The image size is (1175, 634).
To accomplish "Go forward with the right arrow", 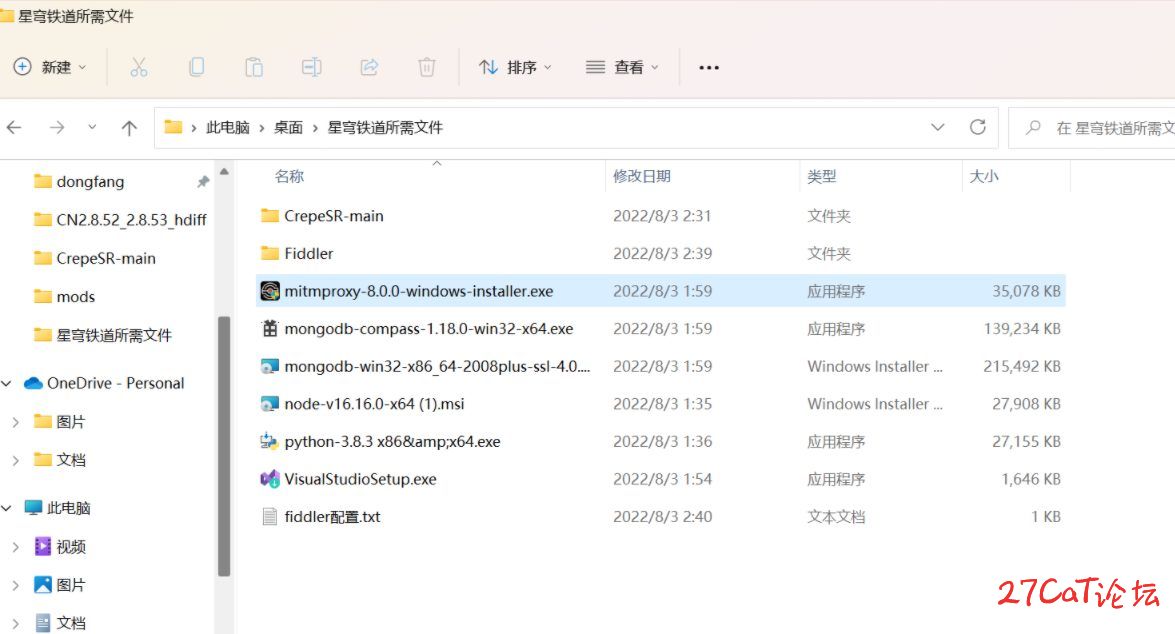I will point(57,127).
